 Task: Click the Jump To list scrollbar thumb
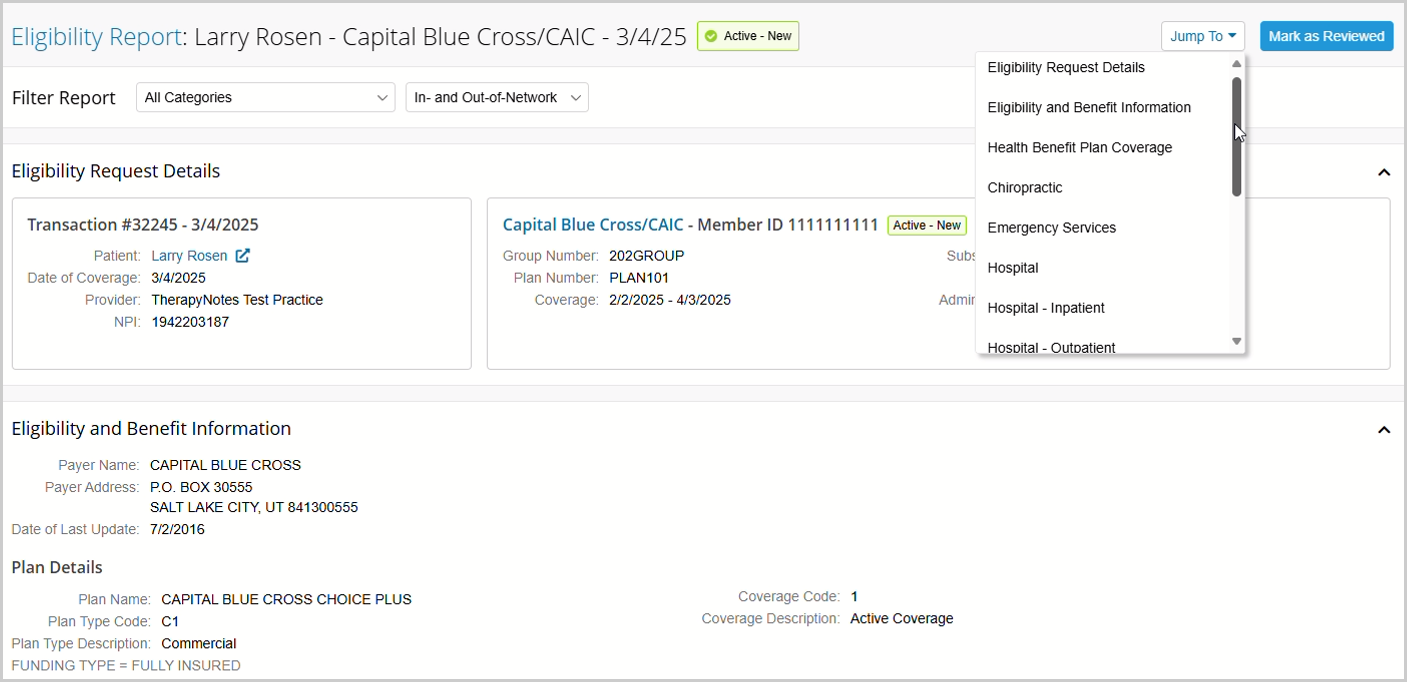tap(1237, 136)
